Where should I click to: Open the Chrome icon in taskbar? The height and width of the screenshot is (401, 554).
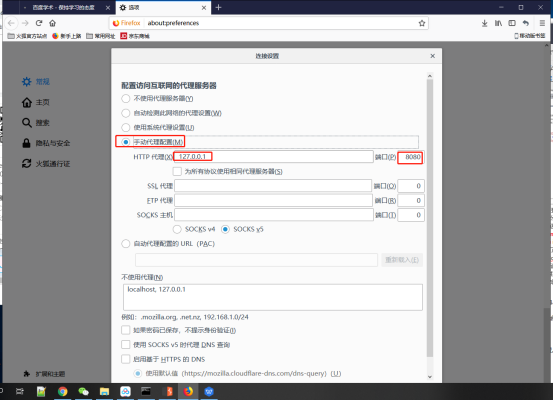[63, 391]
